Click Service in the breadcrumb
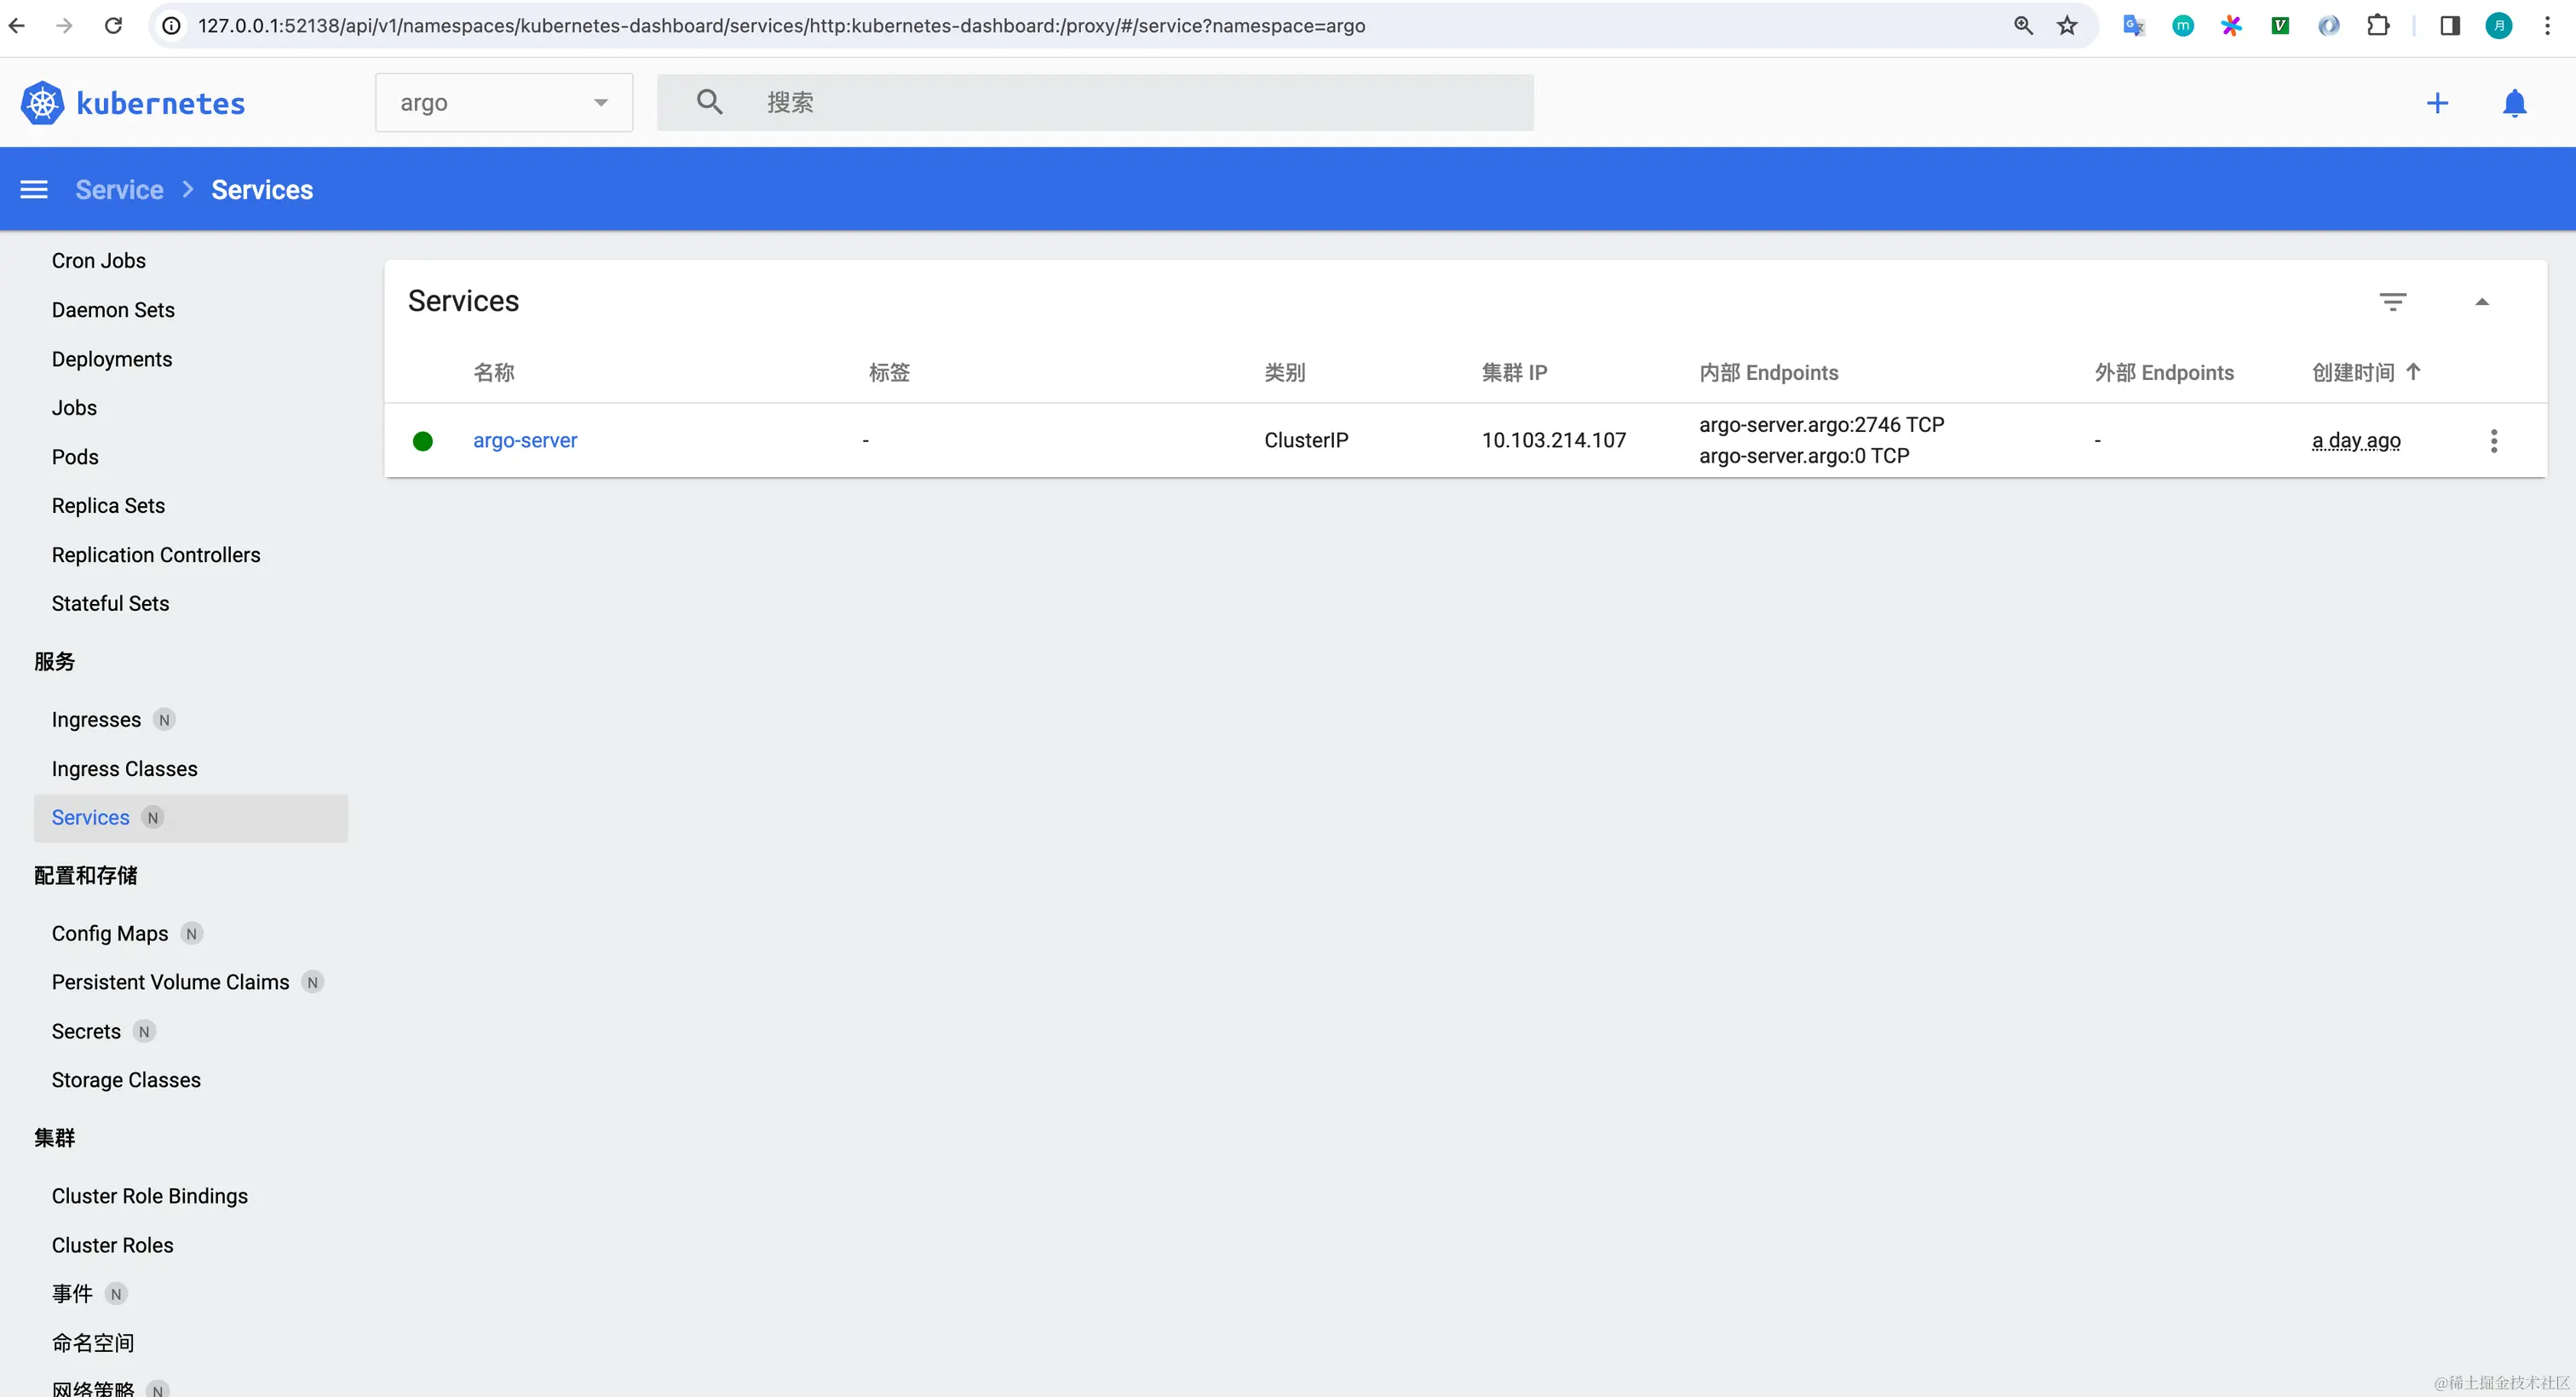The height and width of the screenshot is (1397, 2576). (119, 189)
